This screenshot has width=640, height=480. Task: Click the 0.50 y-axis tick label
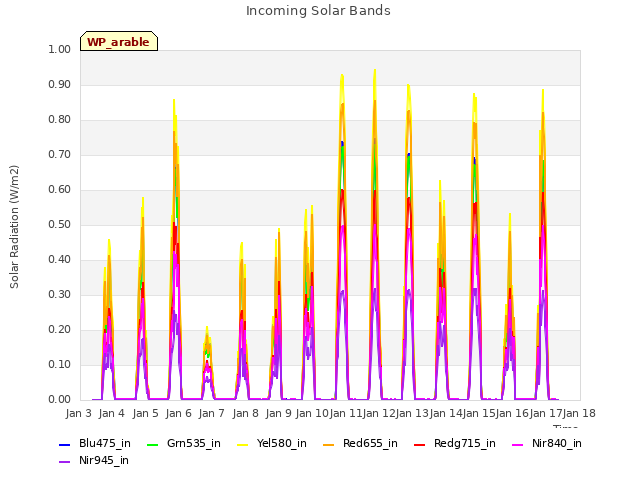[60, 224]
